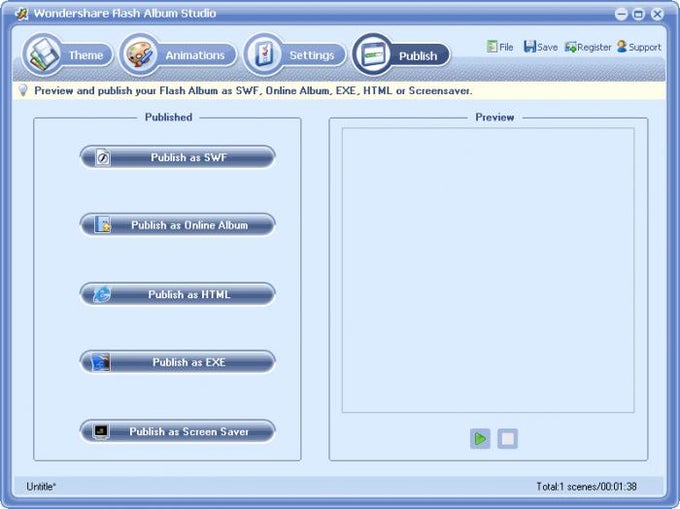Viewport: 680px width, 509px height.
Task: Click Publish as EXE
Action: (178, 362)
